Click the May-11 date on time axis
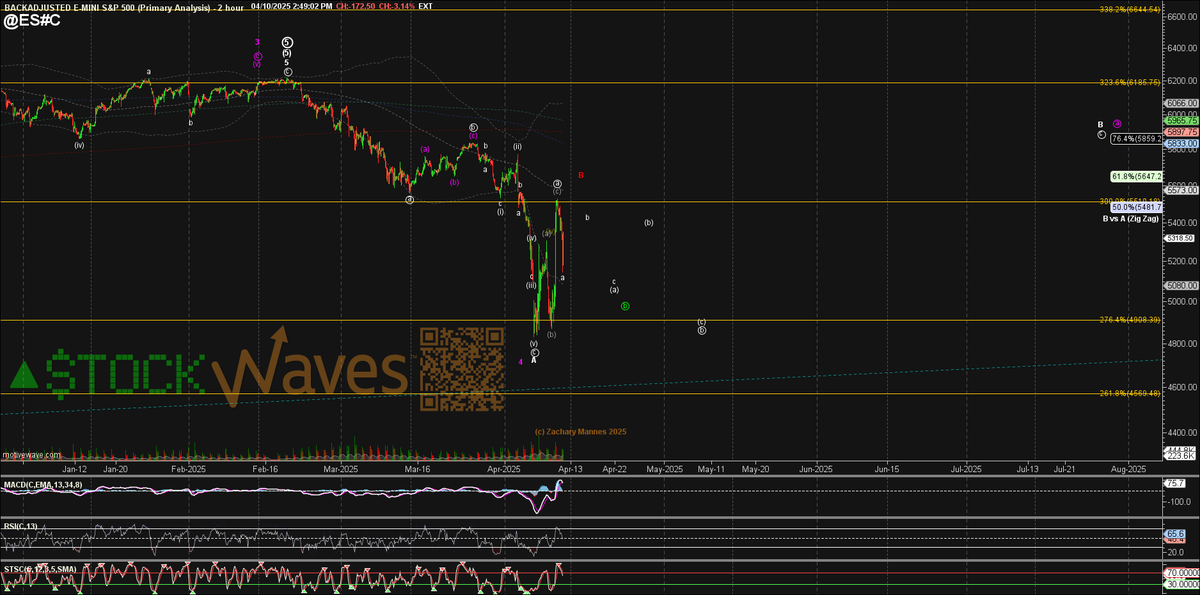 pyautogui.click(x=711, y=467)
